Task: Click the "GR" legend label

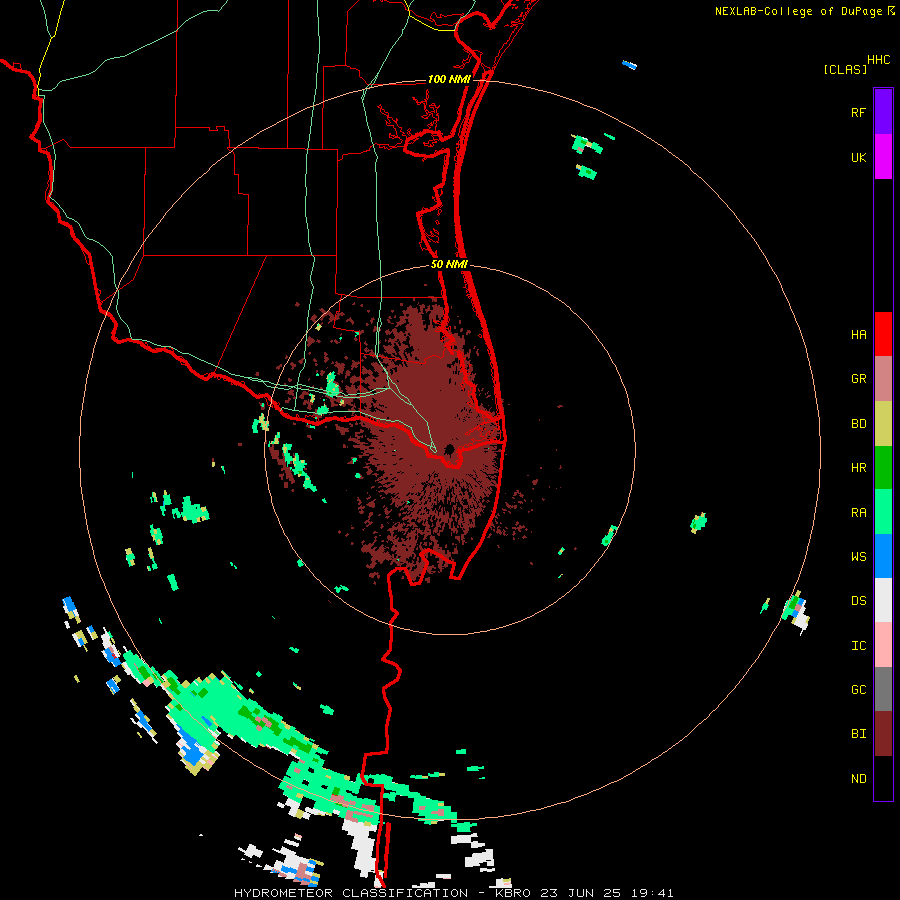Action: [858, 379]
